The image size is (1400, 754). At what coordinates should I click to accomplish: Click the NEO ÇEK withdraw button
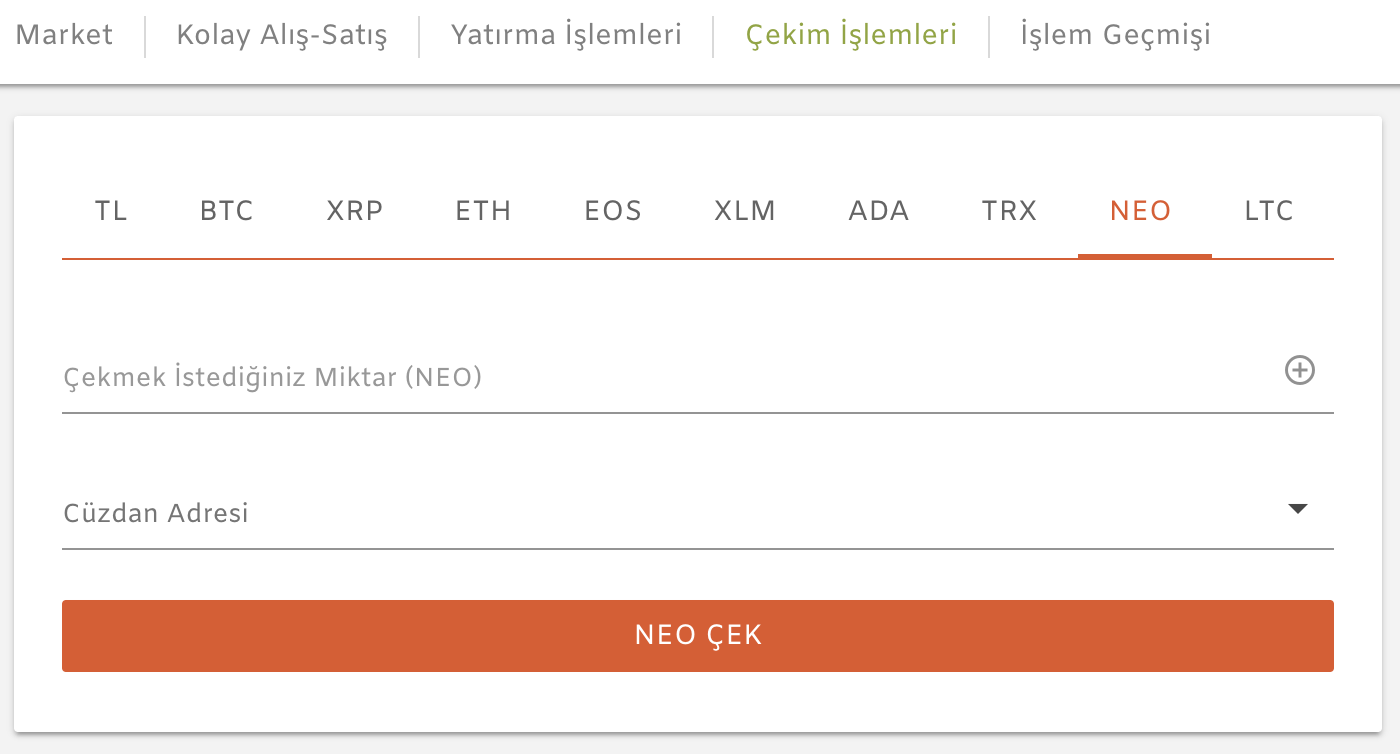(698, 636)
